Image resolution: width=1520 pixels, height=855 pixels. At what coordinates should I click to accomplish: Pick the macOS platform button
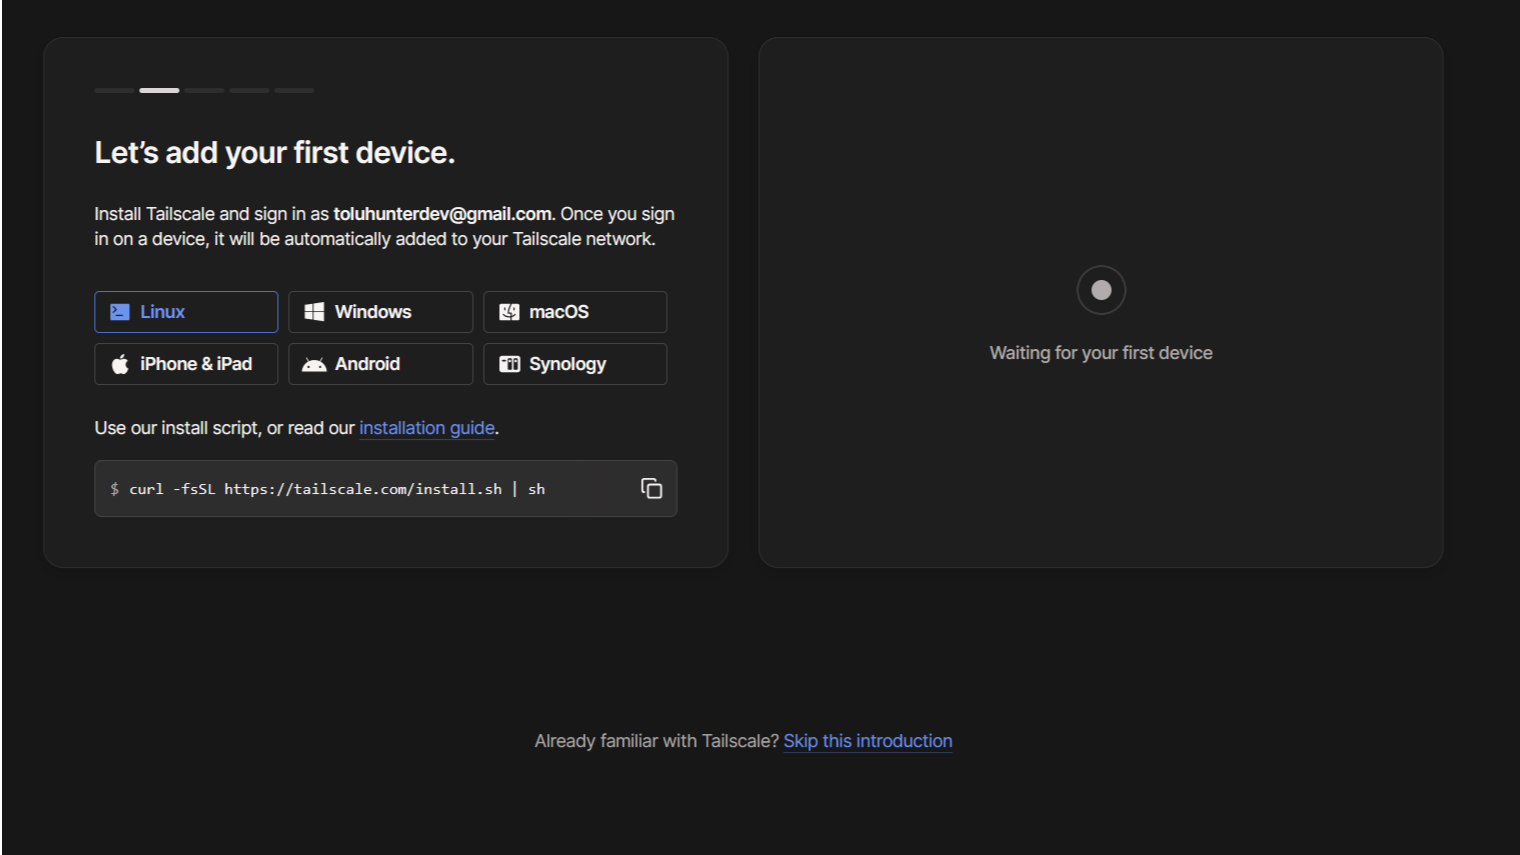point(575,312)
